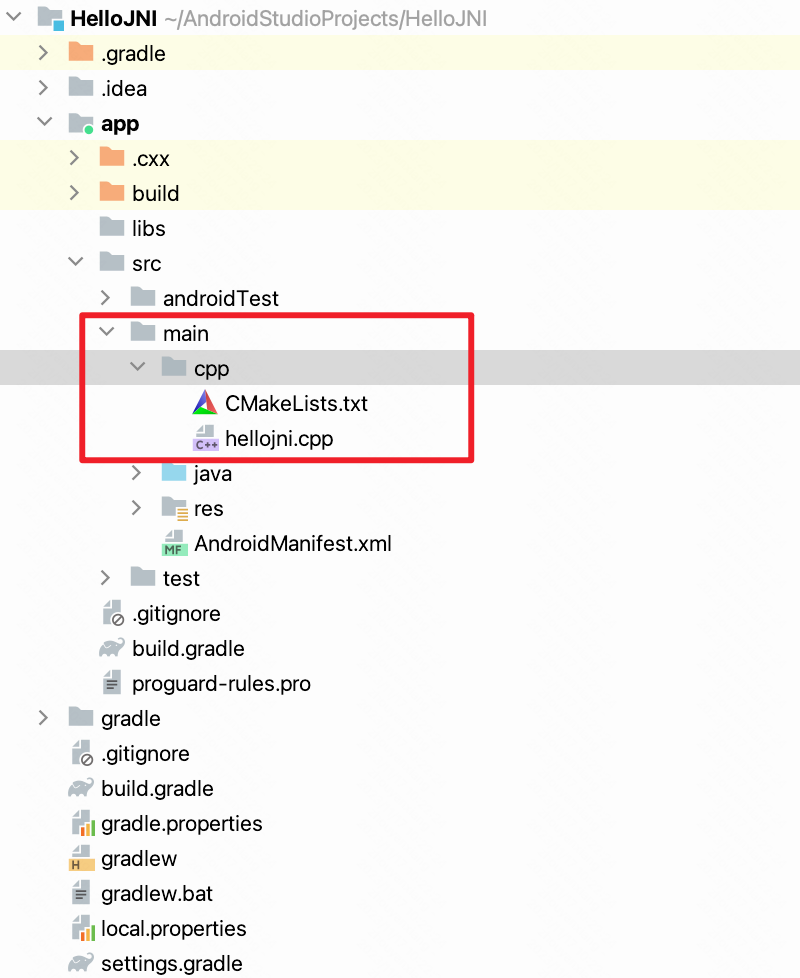The width and height of the screenshot is (800, 978).
Task: Open the local.properties file icon
Action: (82, 928)
